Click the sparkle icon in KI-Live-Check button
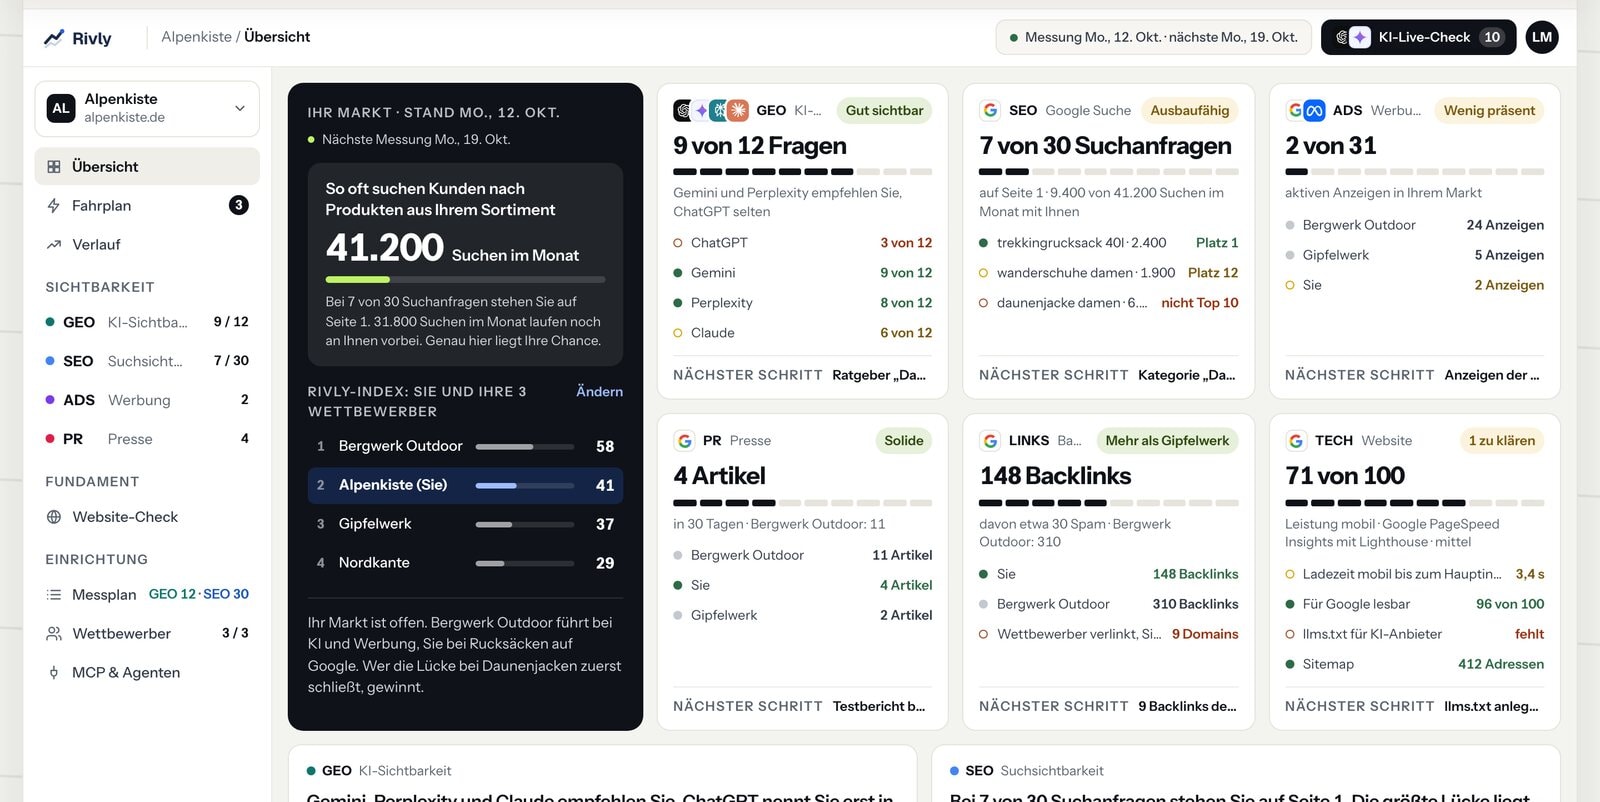 pyautogui.click(x=1360, y=37)
